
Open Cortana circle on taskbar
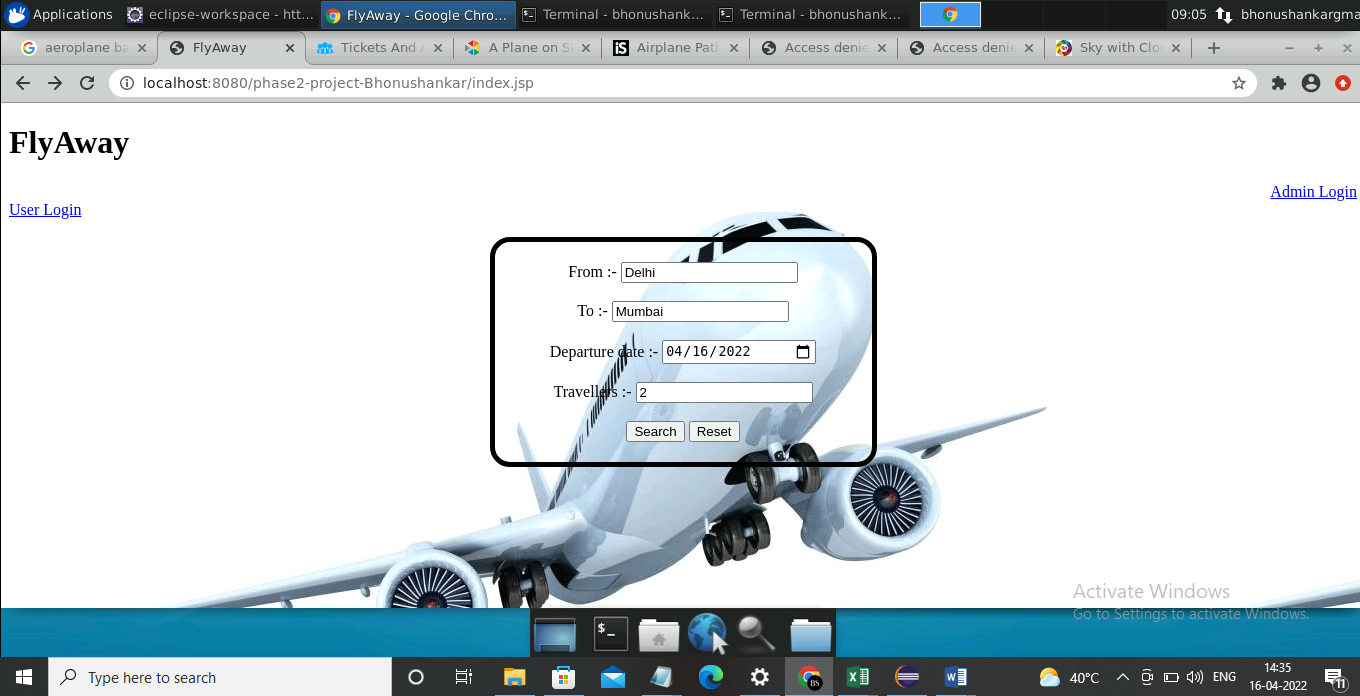[x=416, y=677]
